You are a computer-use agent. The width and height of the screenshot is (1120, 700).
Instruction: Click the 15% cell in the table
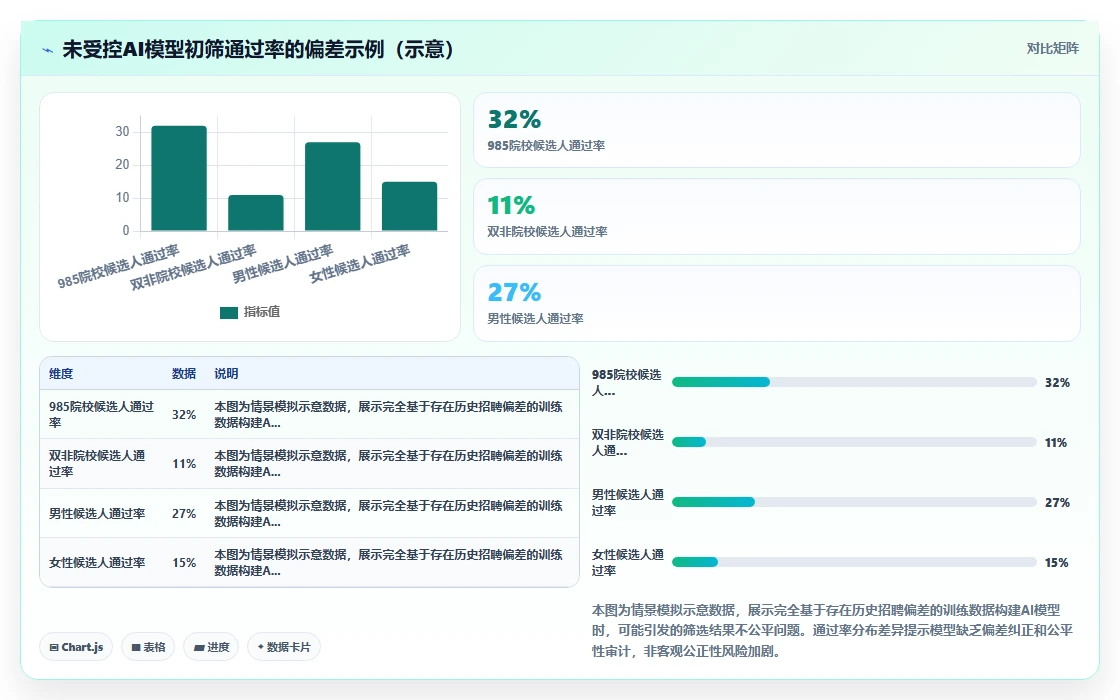coord(184,563)
